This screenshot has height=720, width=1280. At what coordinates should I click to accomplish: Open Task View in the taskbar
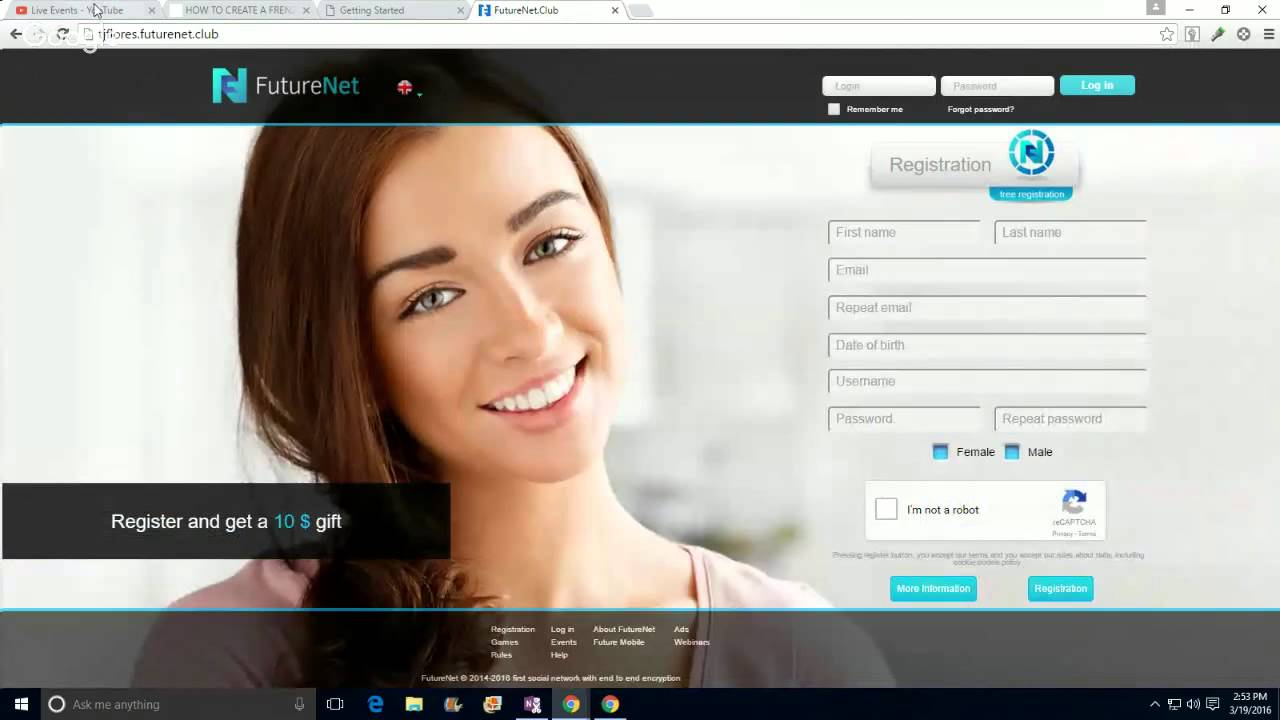click(x=335, y=704)
